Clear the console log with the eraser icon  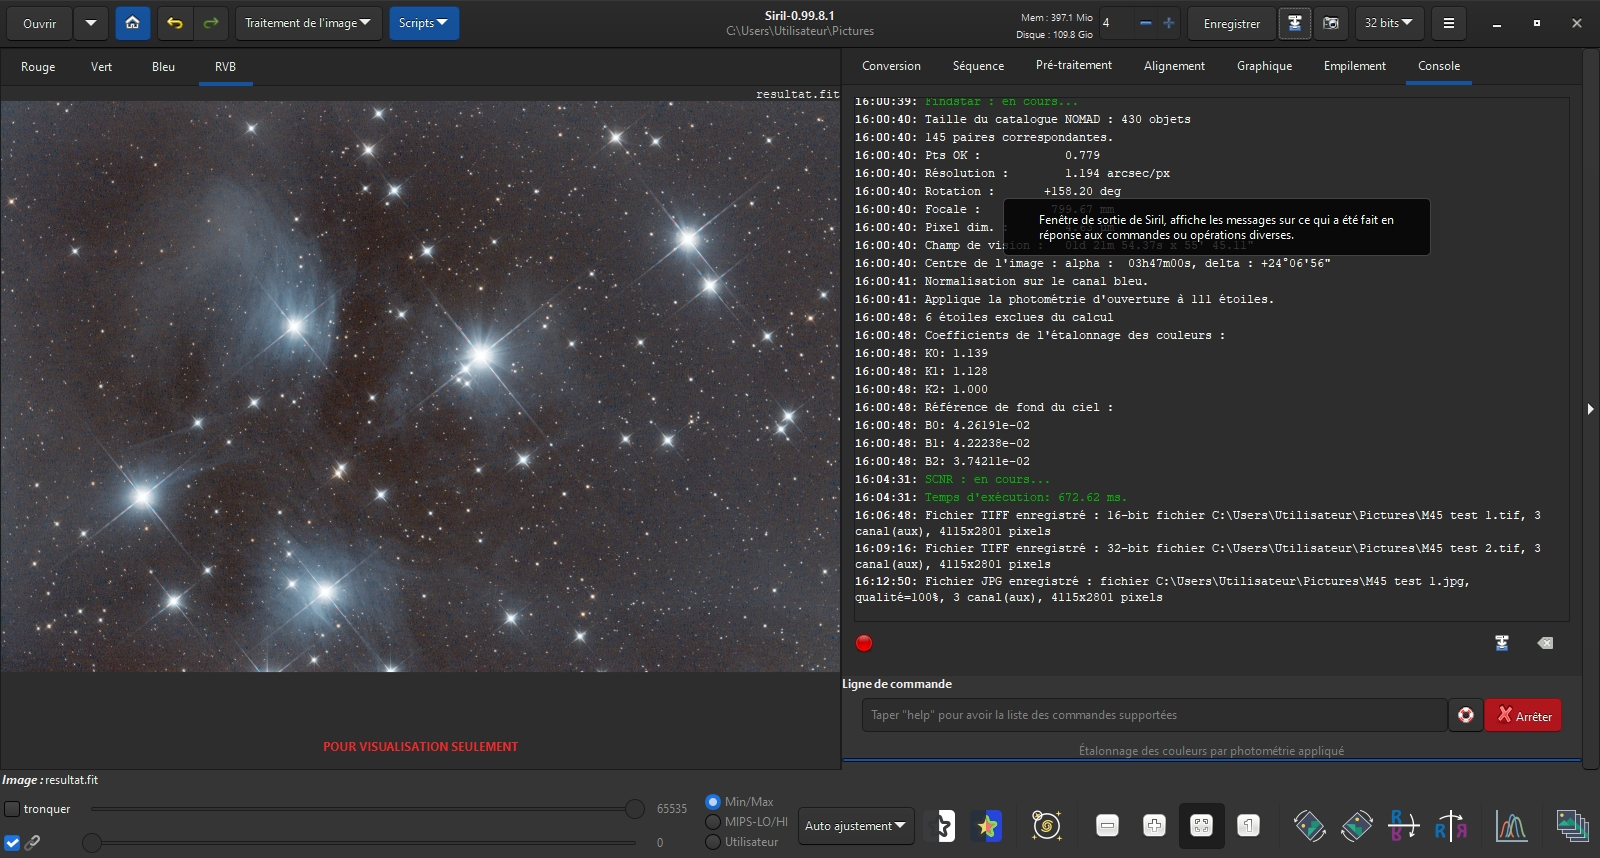click(x=1545, y=643)
